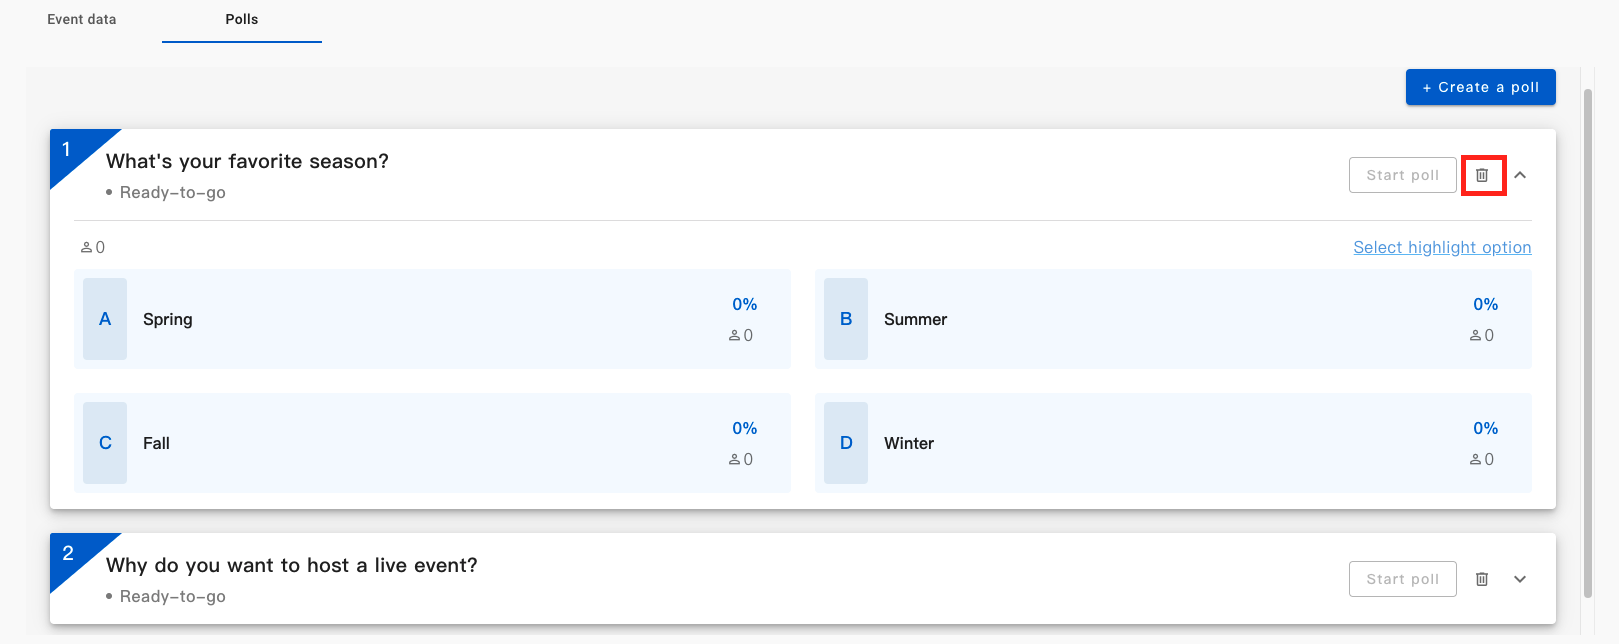
Task: Select the Summer option card
Action: [x=1172, y=319]
